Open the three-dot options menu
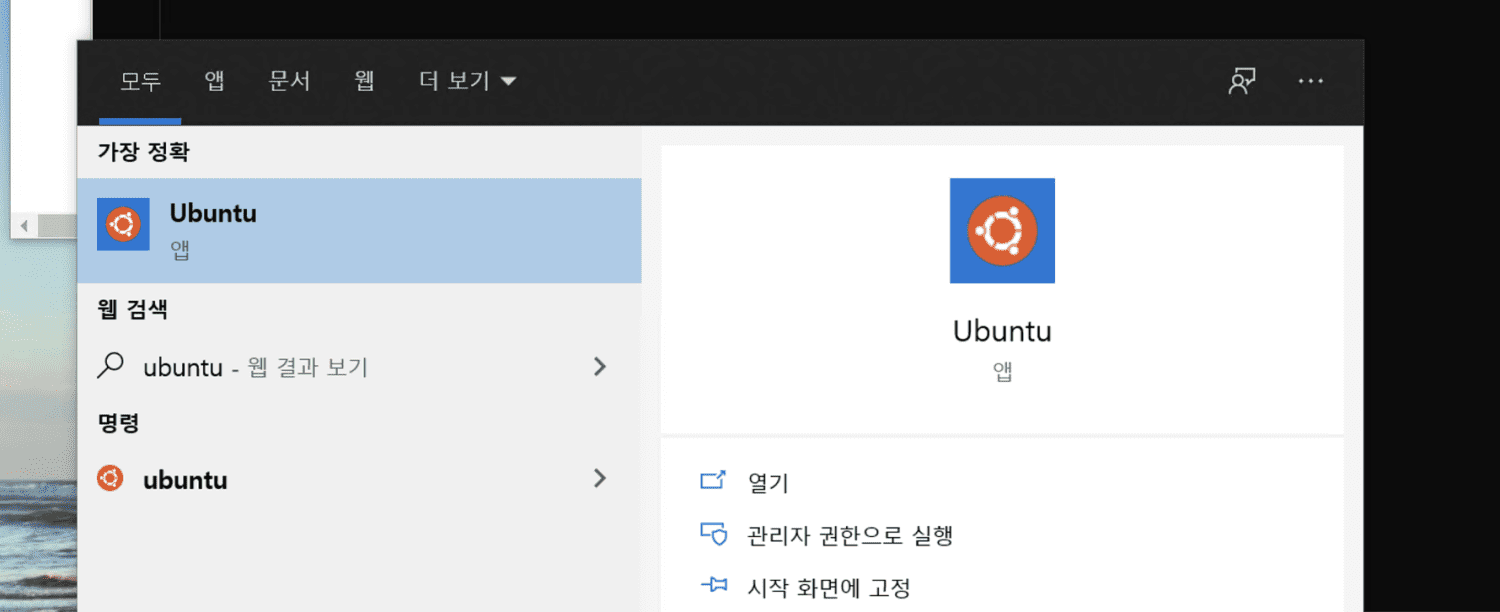Screen dimensions: 1500x612 point(1310,81)
